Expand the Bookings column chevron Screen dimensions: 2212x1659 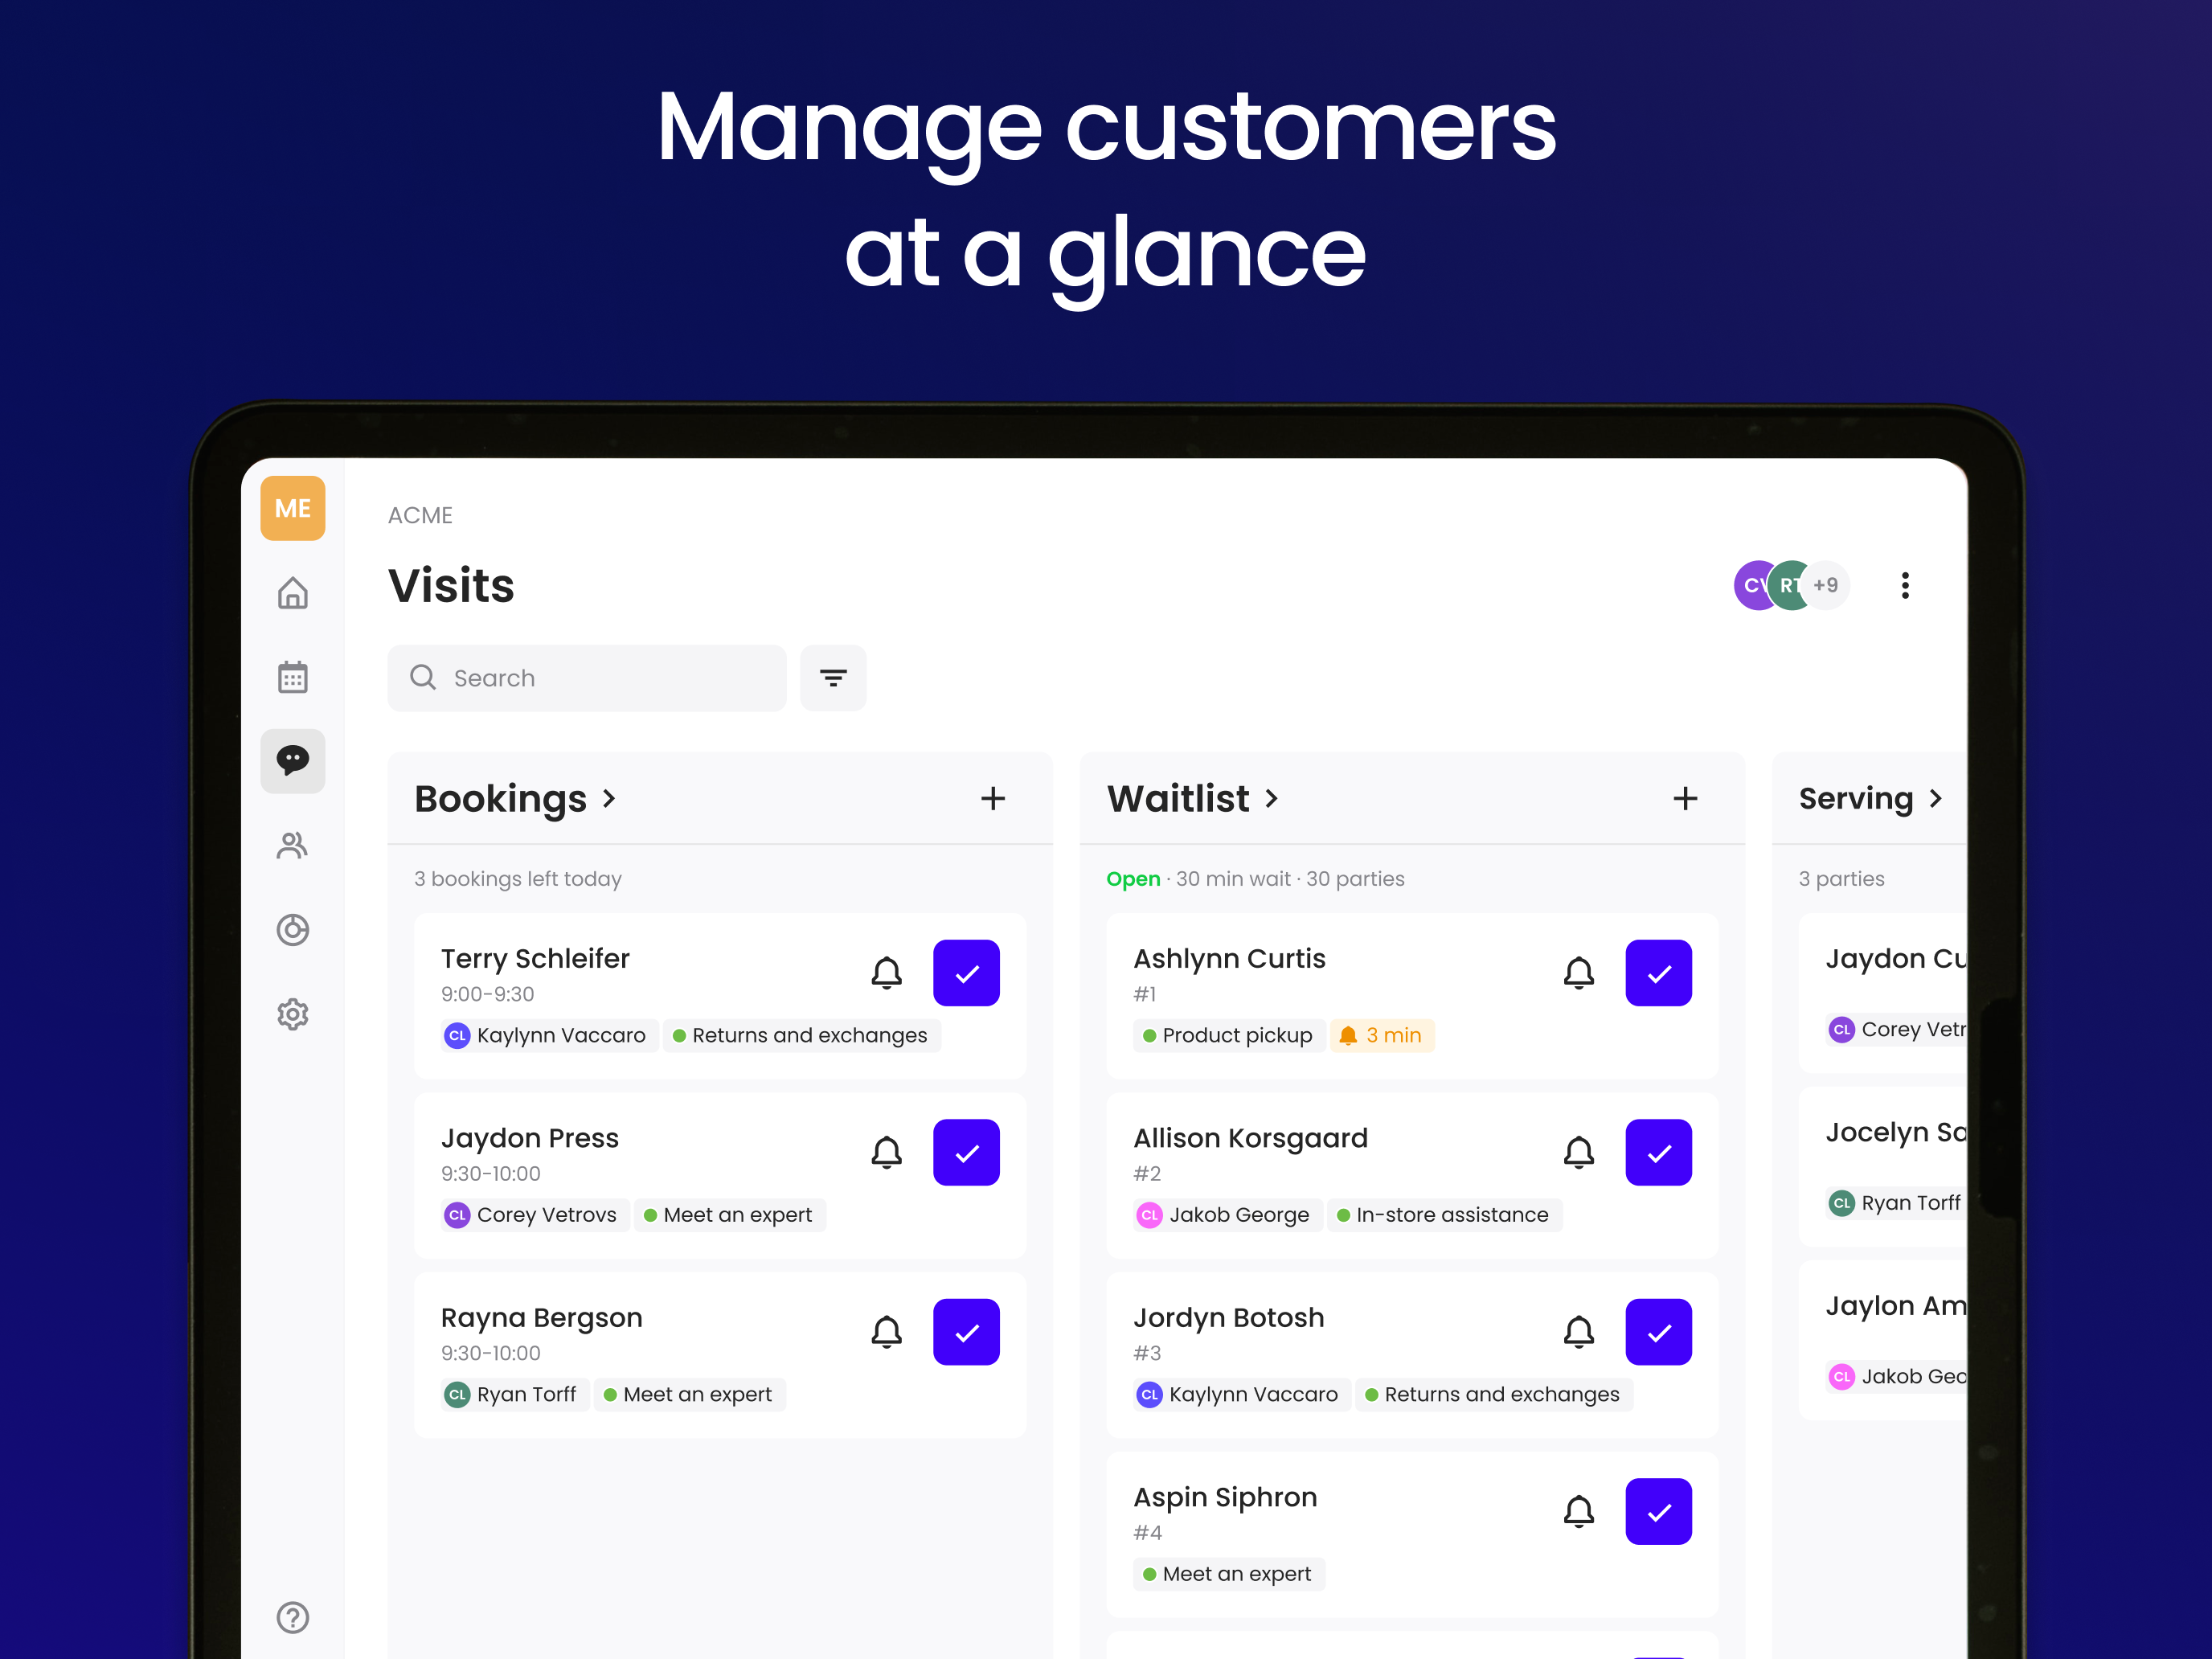click(x=609, y=799)
